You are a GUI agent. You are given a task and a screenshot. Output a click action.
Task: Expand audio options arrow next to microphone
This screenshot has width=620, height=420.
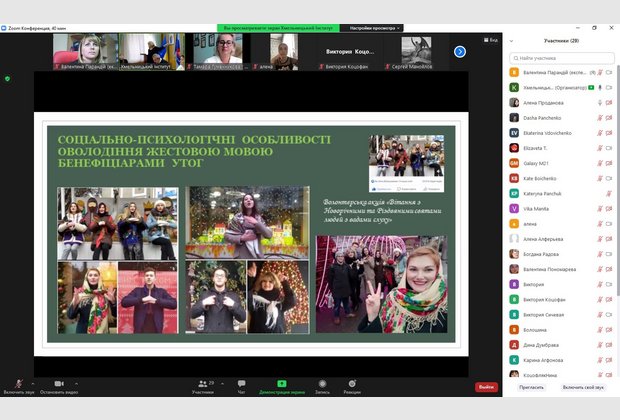click(33, 382)
